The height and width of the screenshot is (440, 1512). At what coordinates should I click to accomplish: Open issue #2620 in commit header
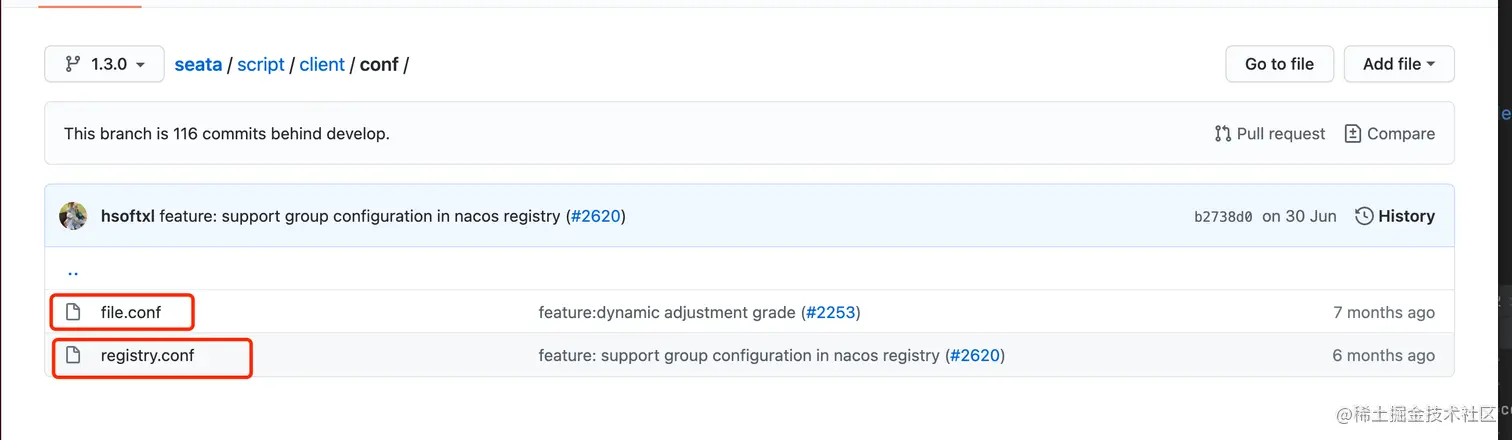596,216
